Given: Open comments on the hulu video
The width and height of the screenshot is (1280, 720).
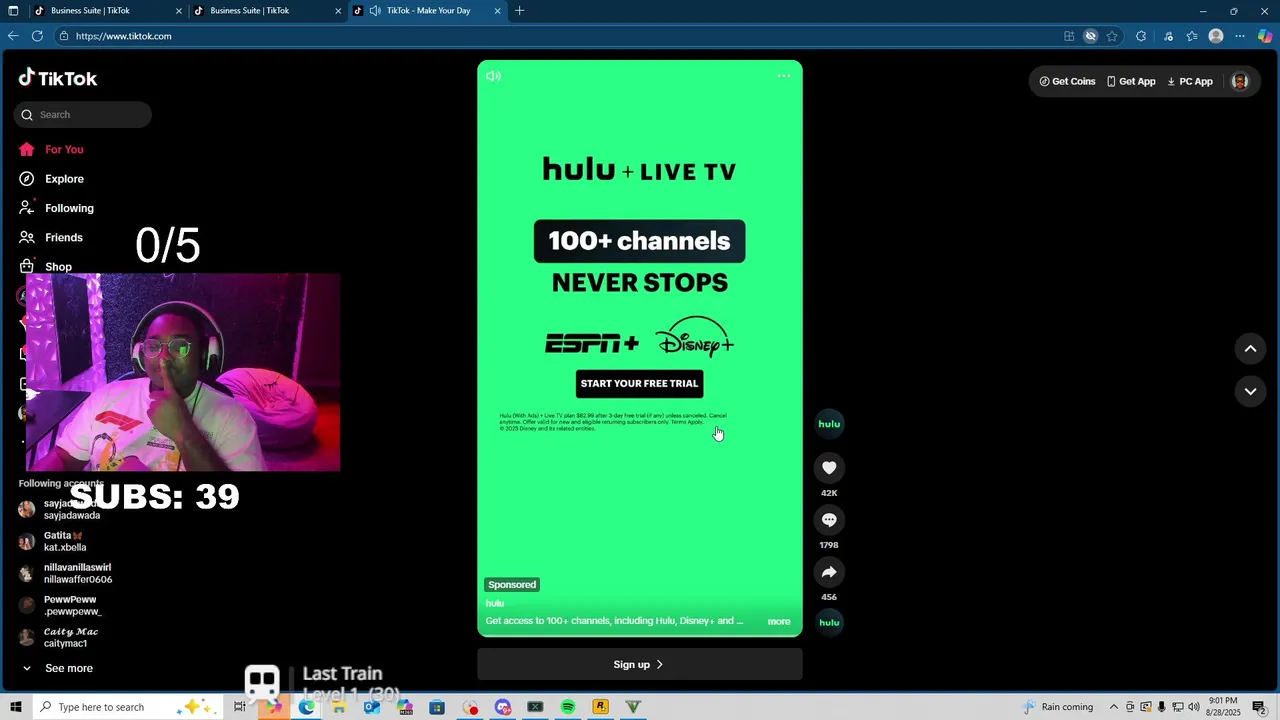Looking at the screenshot, I should pyautogui.click(x=829, y=520).
